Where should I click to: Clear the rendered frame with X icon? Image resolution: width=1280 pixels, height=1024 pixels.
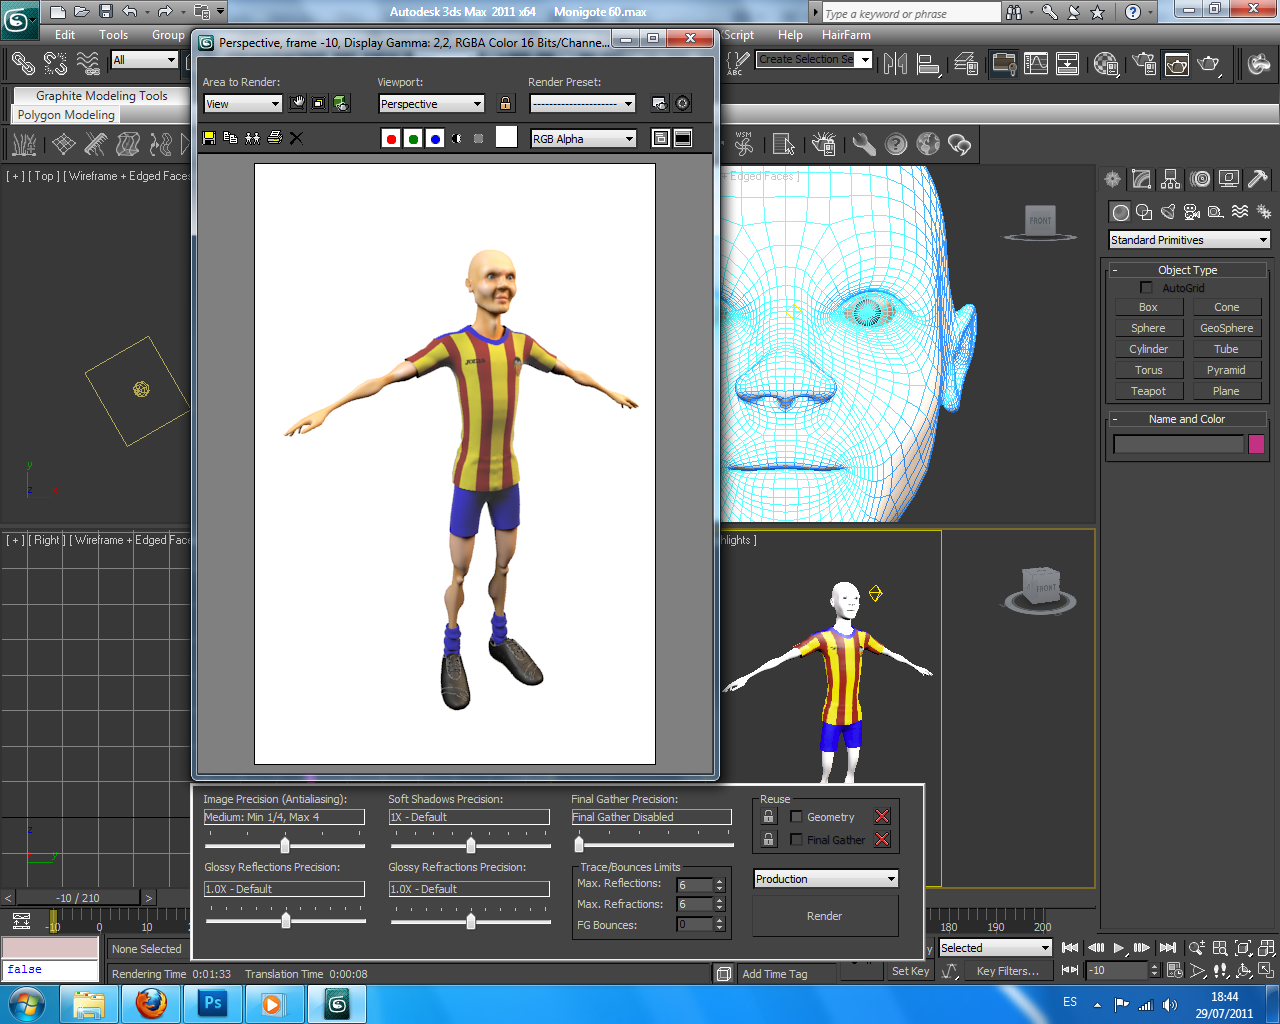296,138
